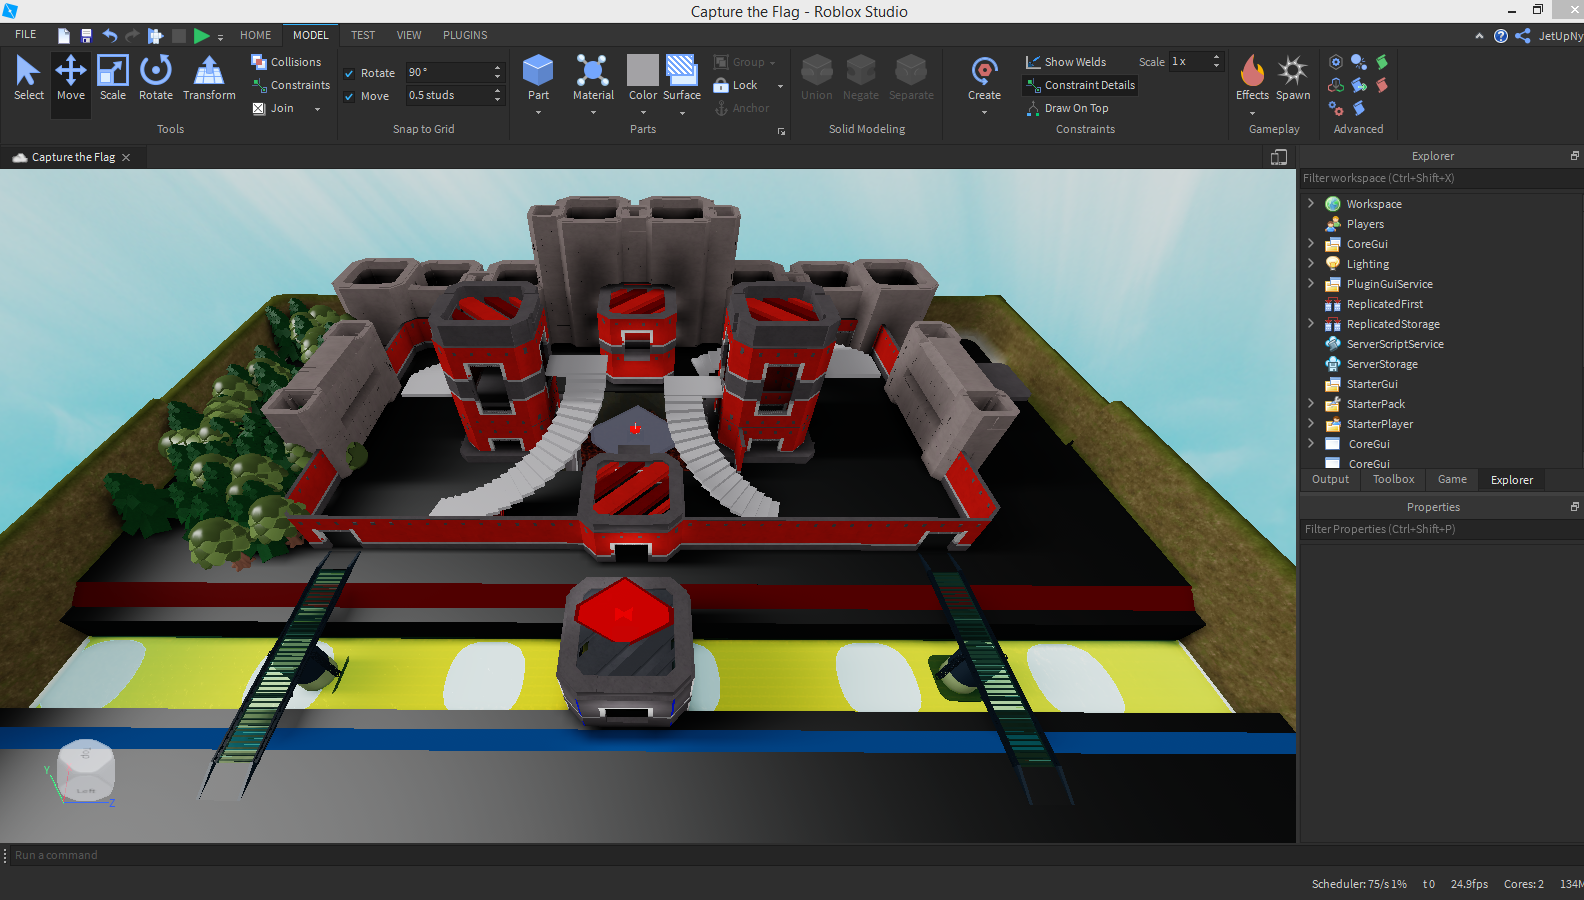This screenshot has height=900, width=1584.
Task: Toggle the Lock tool
Action: pyautogui.click(x=736, y=85)
